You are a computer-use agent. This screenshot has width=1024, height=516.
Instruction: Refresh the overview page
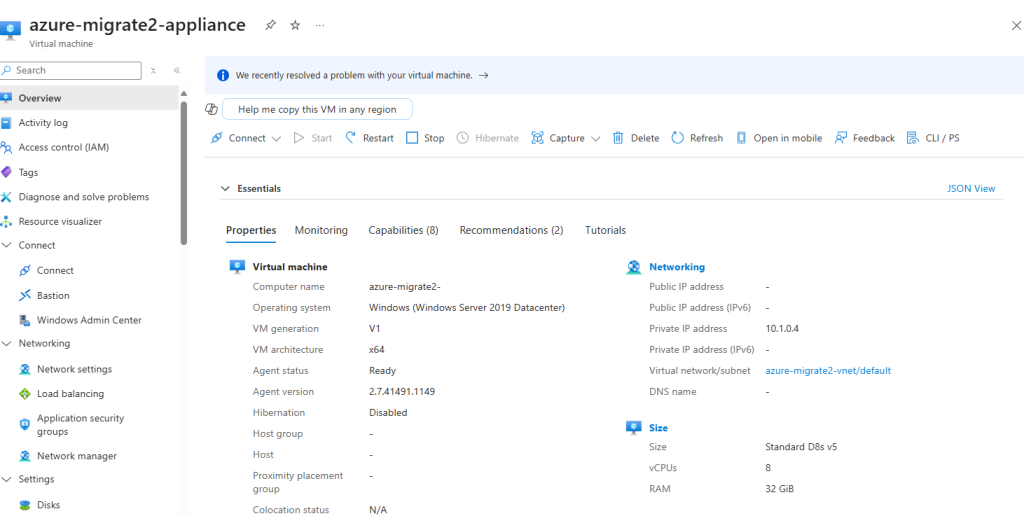pos(697,138)
